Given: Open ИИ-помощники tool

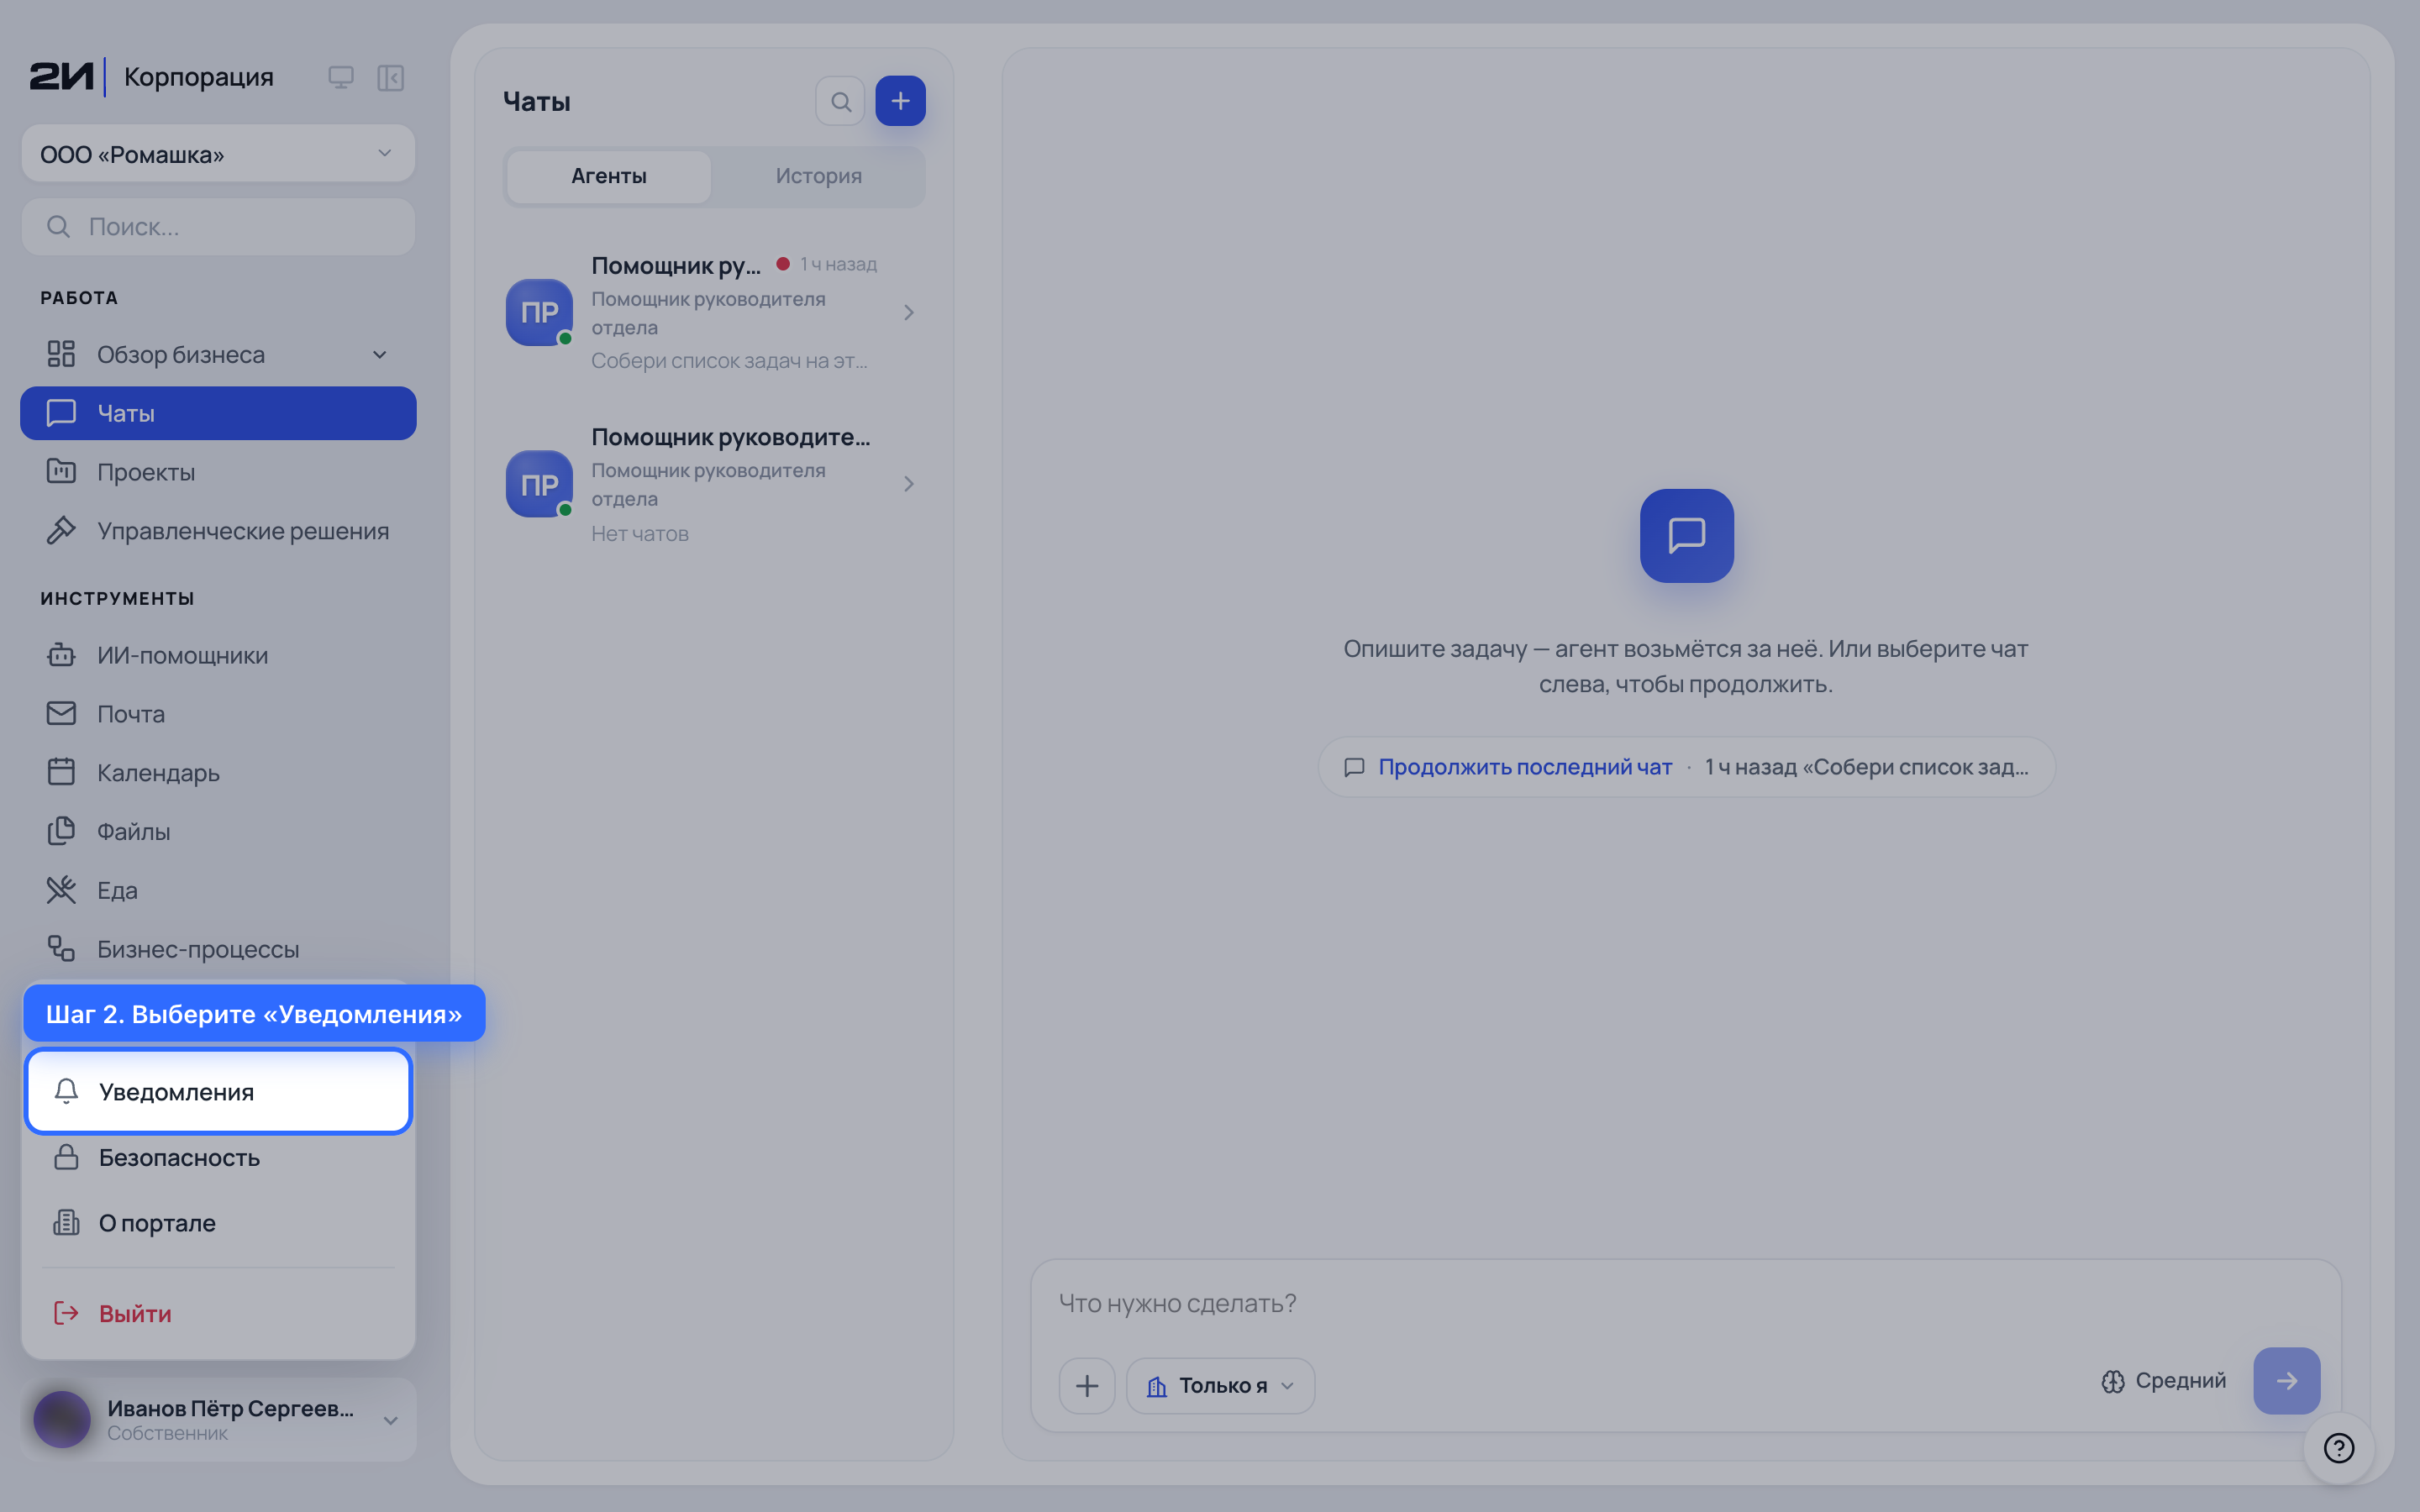Looking at the screenshot, I should 218,655.
